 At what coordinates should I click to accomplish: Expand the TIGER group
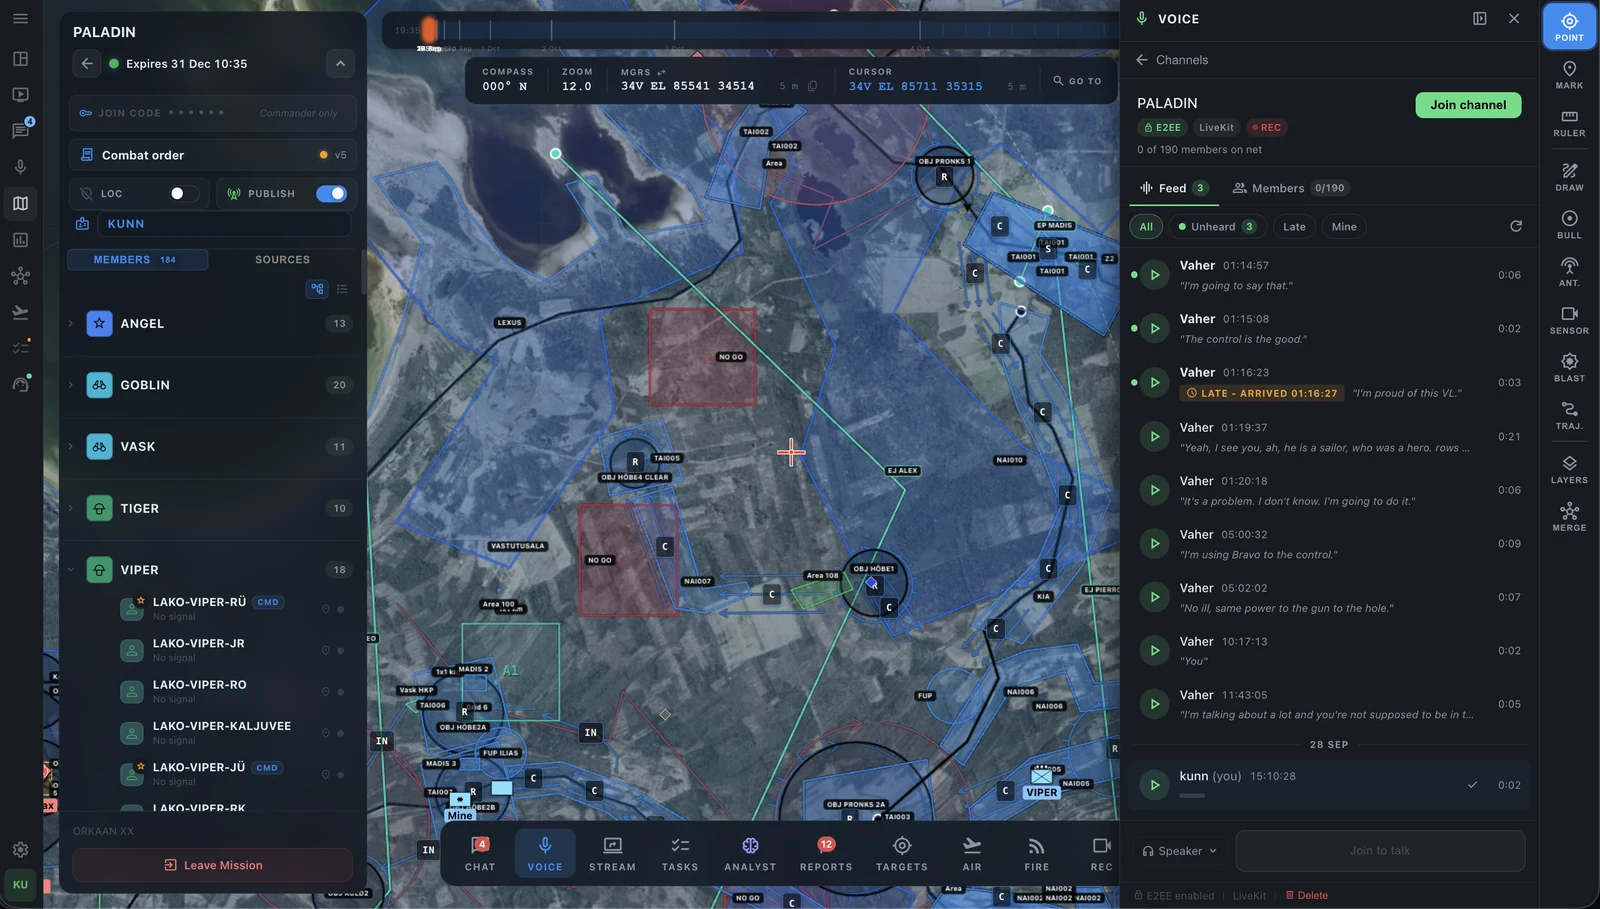71,508
